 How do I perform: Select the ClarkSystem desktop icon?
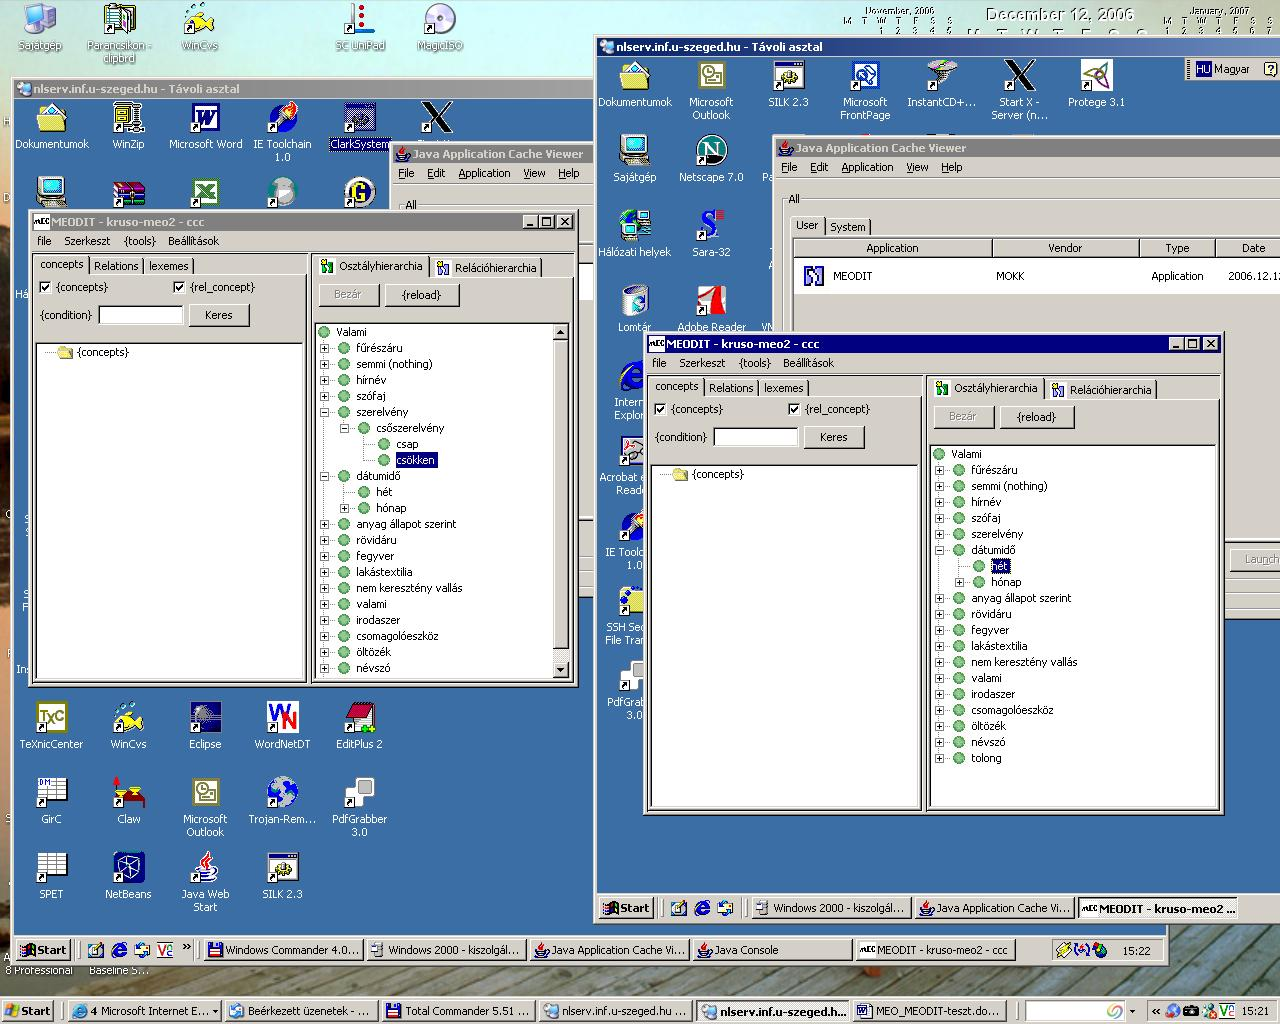click(359, 125)
